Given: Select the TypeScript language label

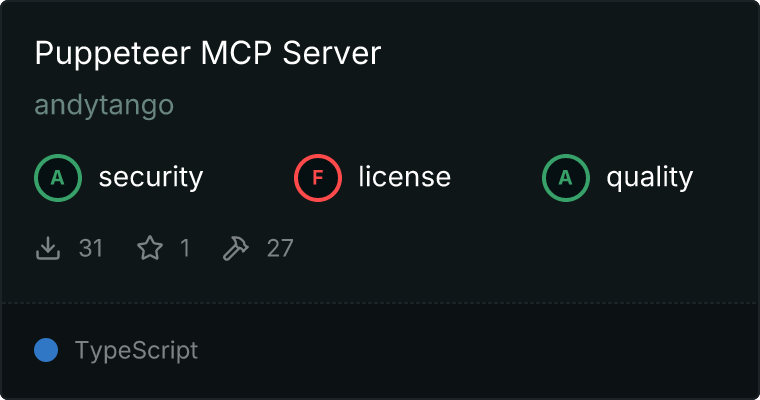Looking at the screenshot, I should (136, 351).
